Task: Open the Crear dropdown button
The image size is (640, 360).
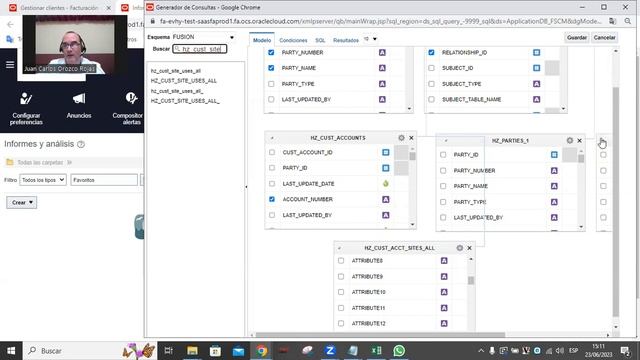Action: (22, 202)
